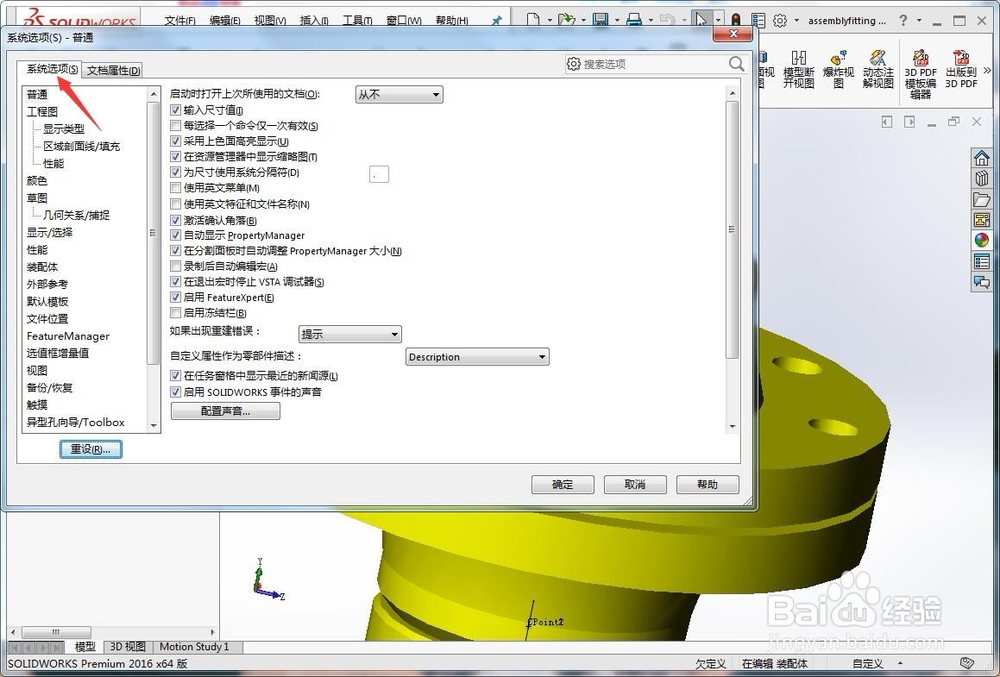This screenshot has height=677, width=1000.
Task: Select 装配体 in options category list
Action: [42, 267]
